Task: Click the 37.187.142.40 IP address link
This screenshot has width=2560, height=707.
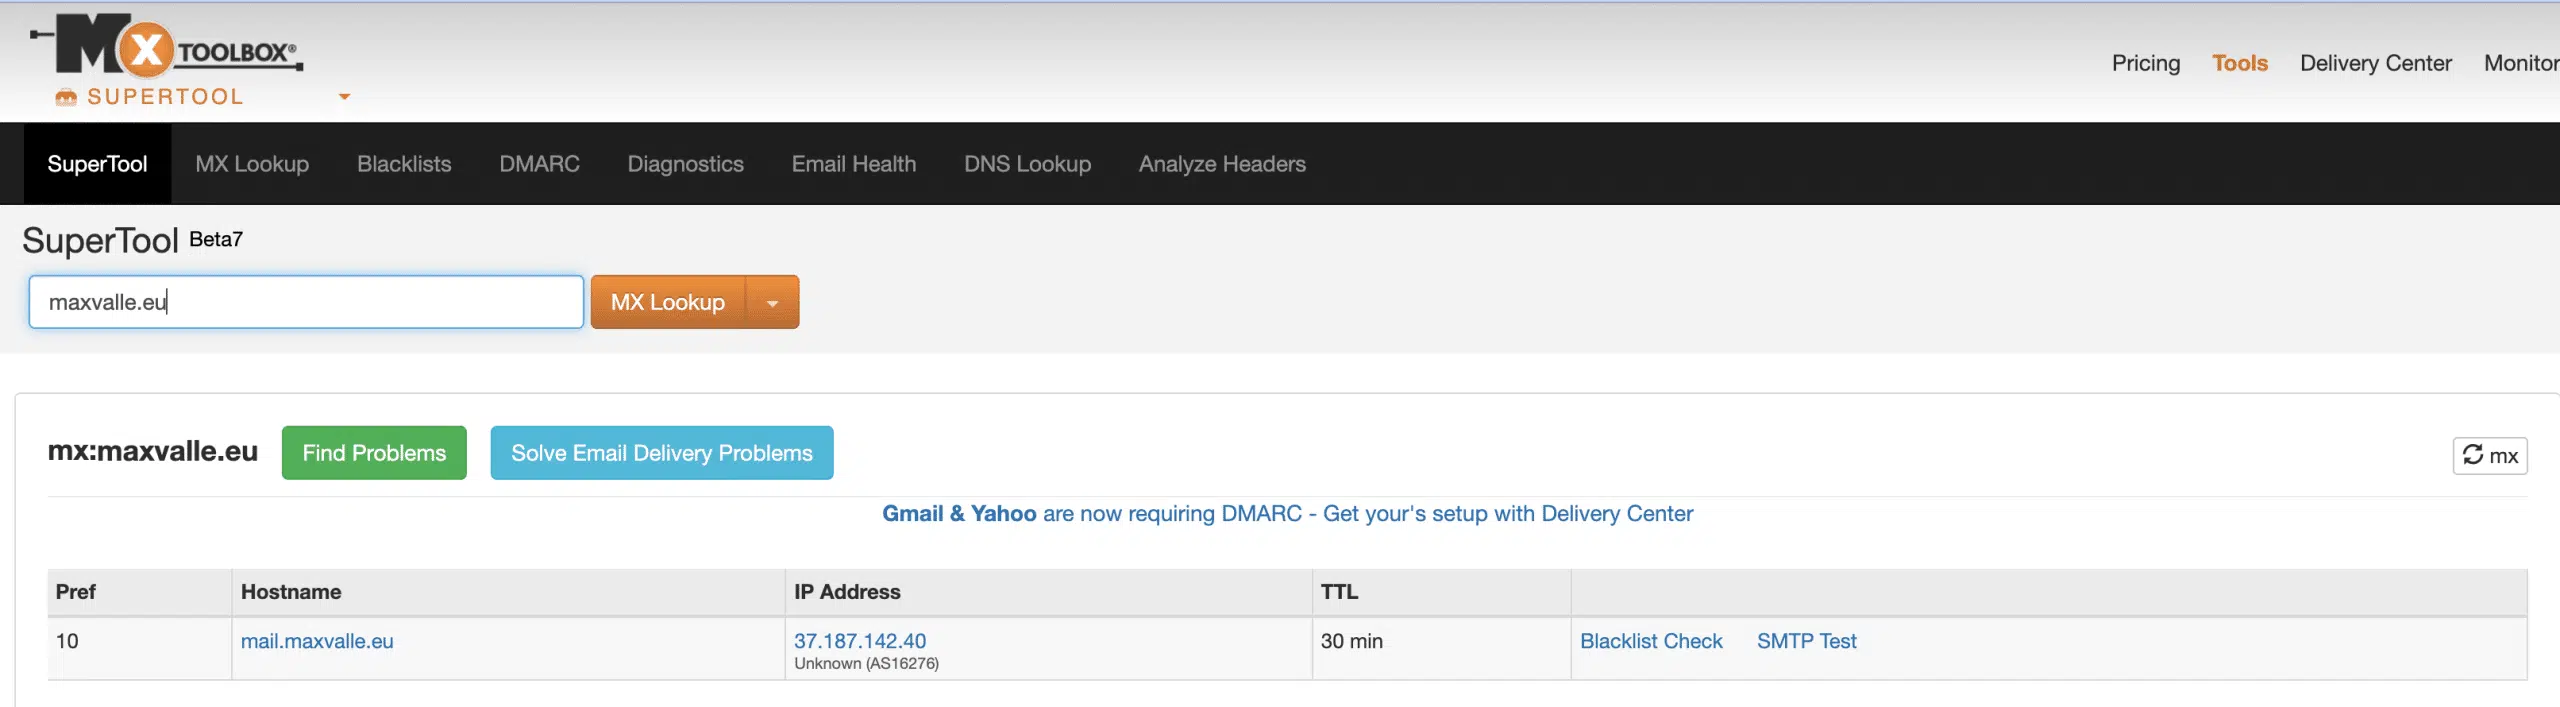Action: (860, 641)
